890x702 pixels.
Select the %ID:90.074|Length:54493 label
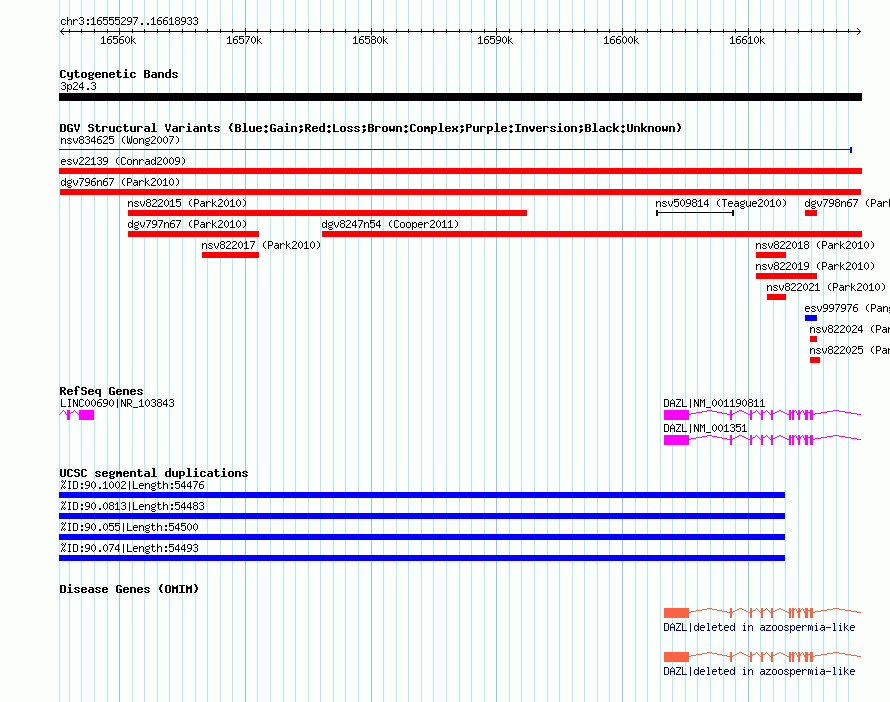point(129,548)
